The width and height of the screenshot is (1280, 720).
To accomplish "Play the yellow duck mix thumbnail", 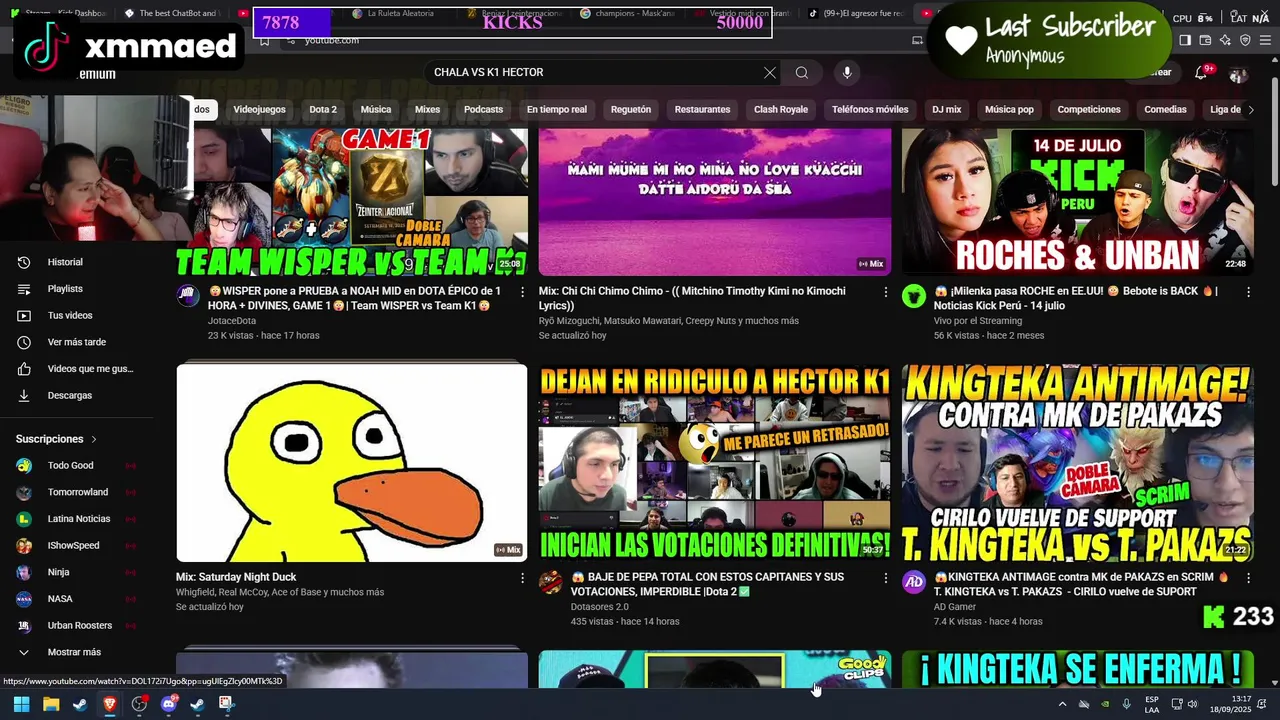I will [352, 462].
